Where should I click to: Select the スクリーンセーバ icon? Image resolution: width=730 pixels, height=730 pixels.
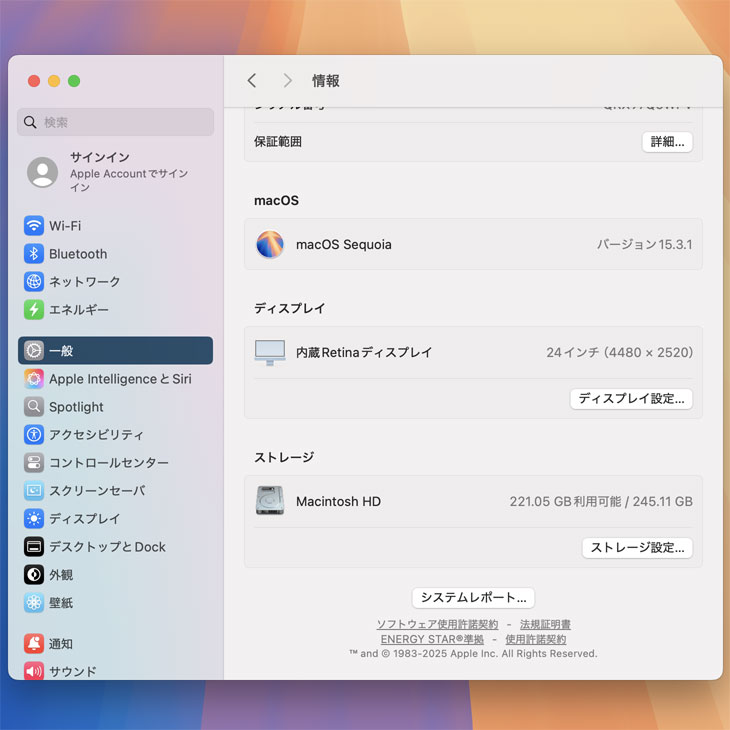pyautogui.click(x=34, y=491)
